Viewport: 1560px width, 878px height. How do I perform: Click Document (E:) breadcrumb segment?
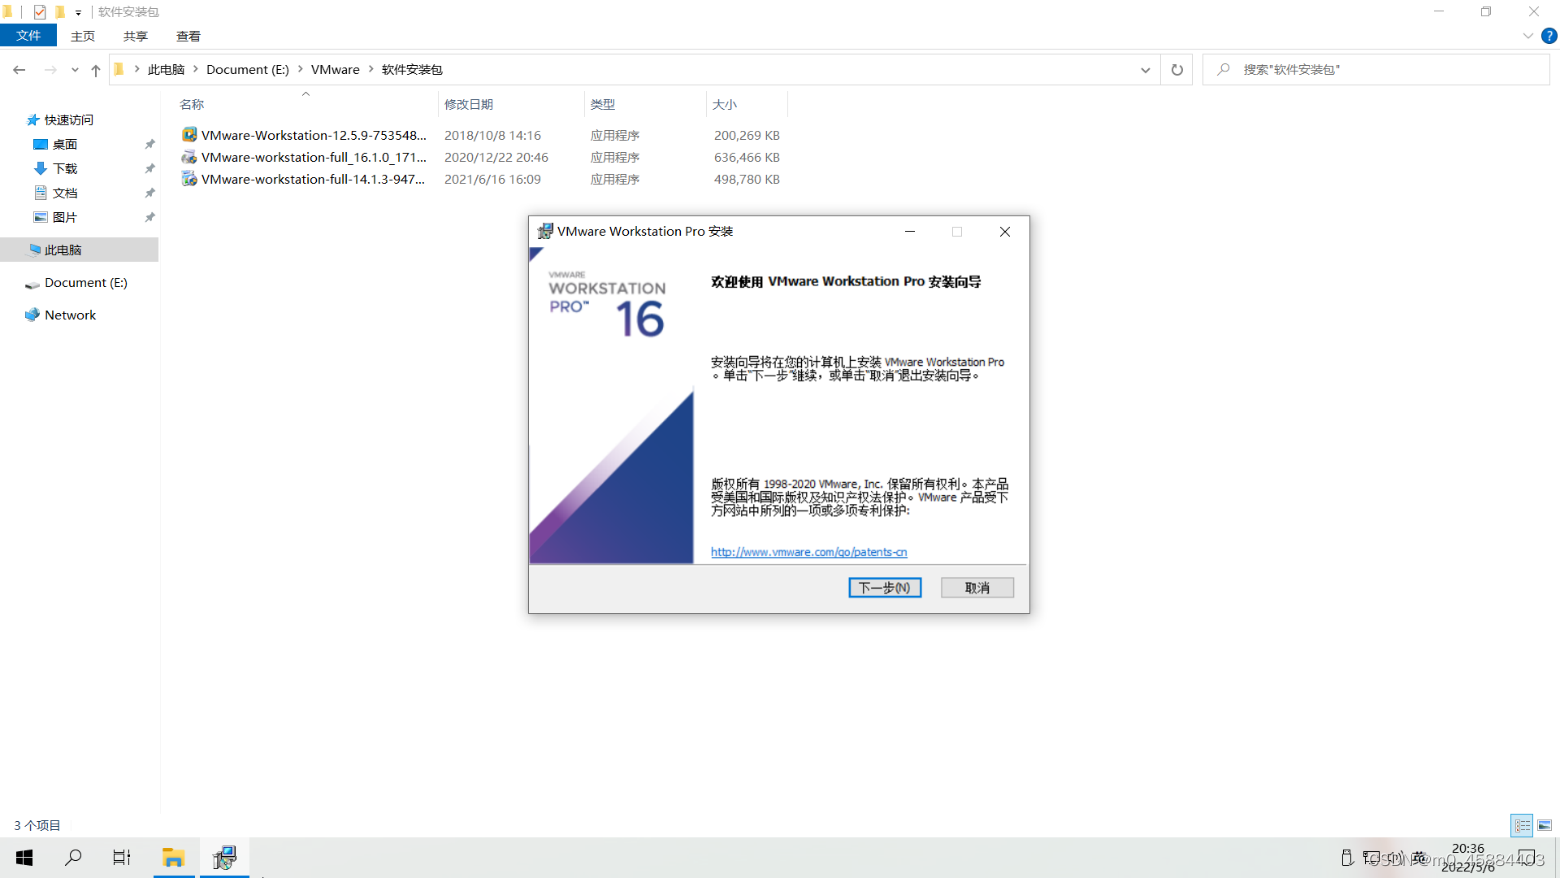click(x=248, y=69)
